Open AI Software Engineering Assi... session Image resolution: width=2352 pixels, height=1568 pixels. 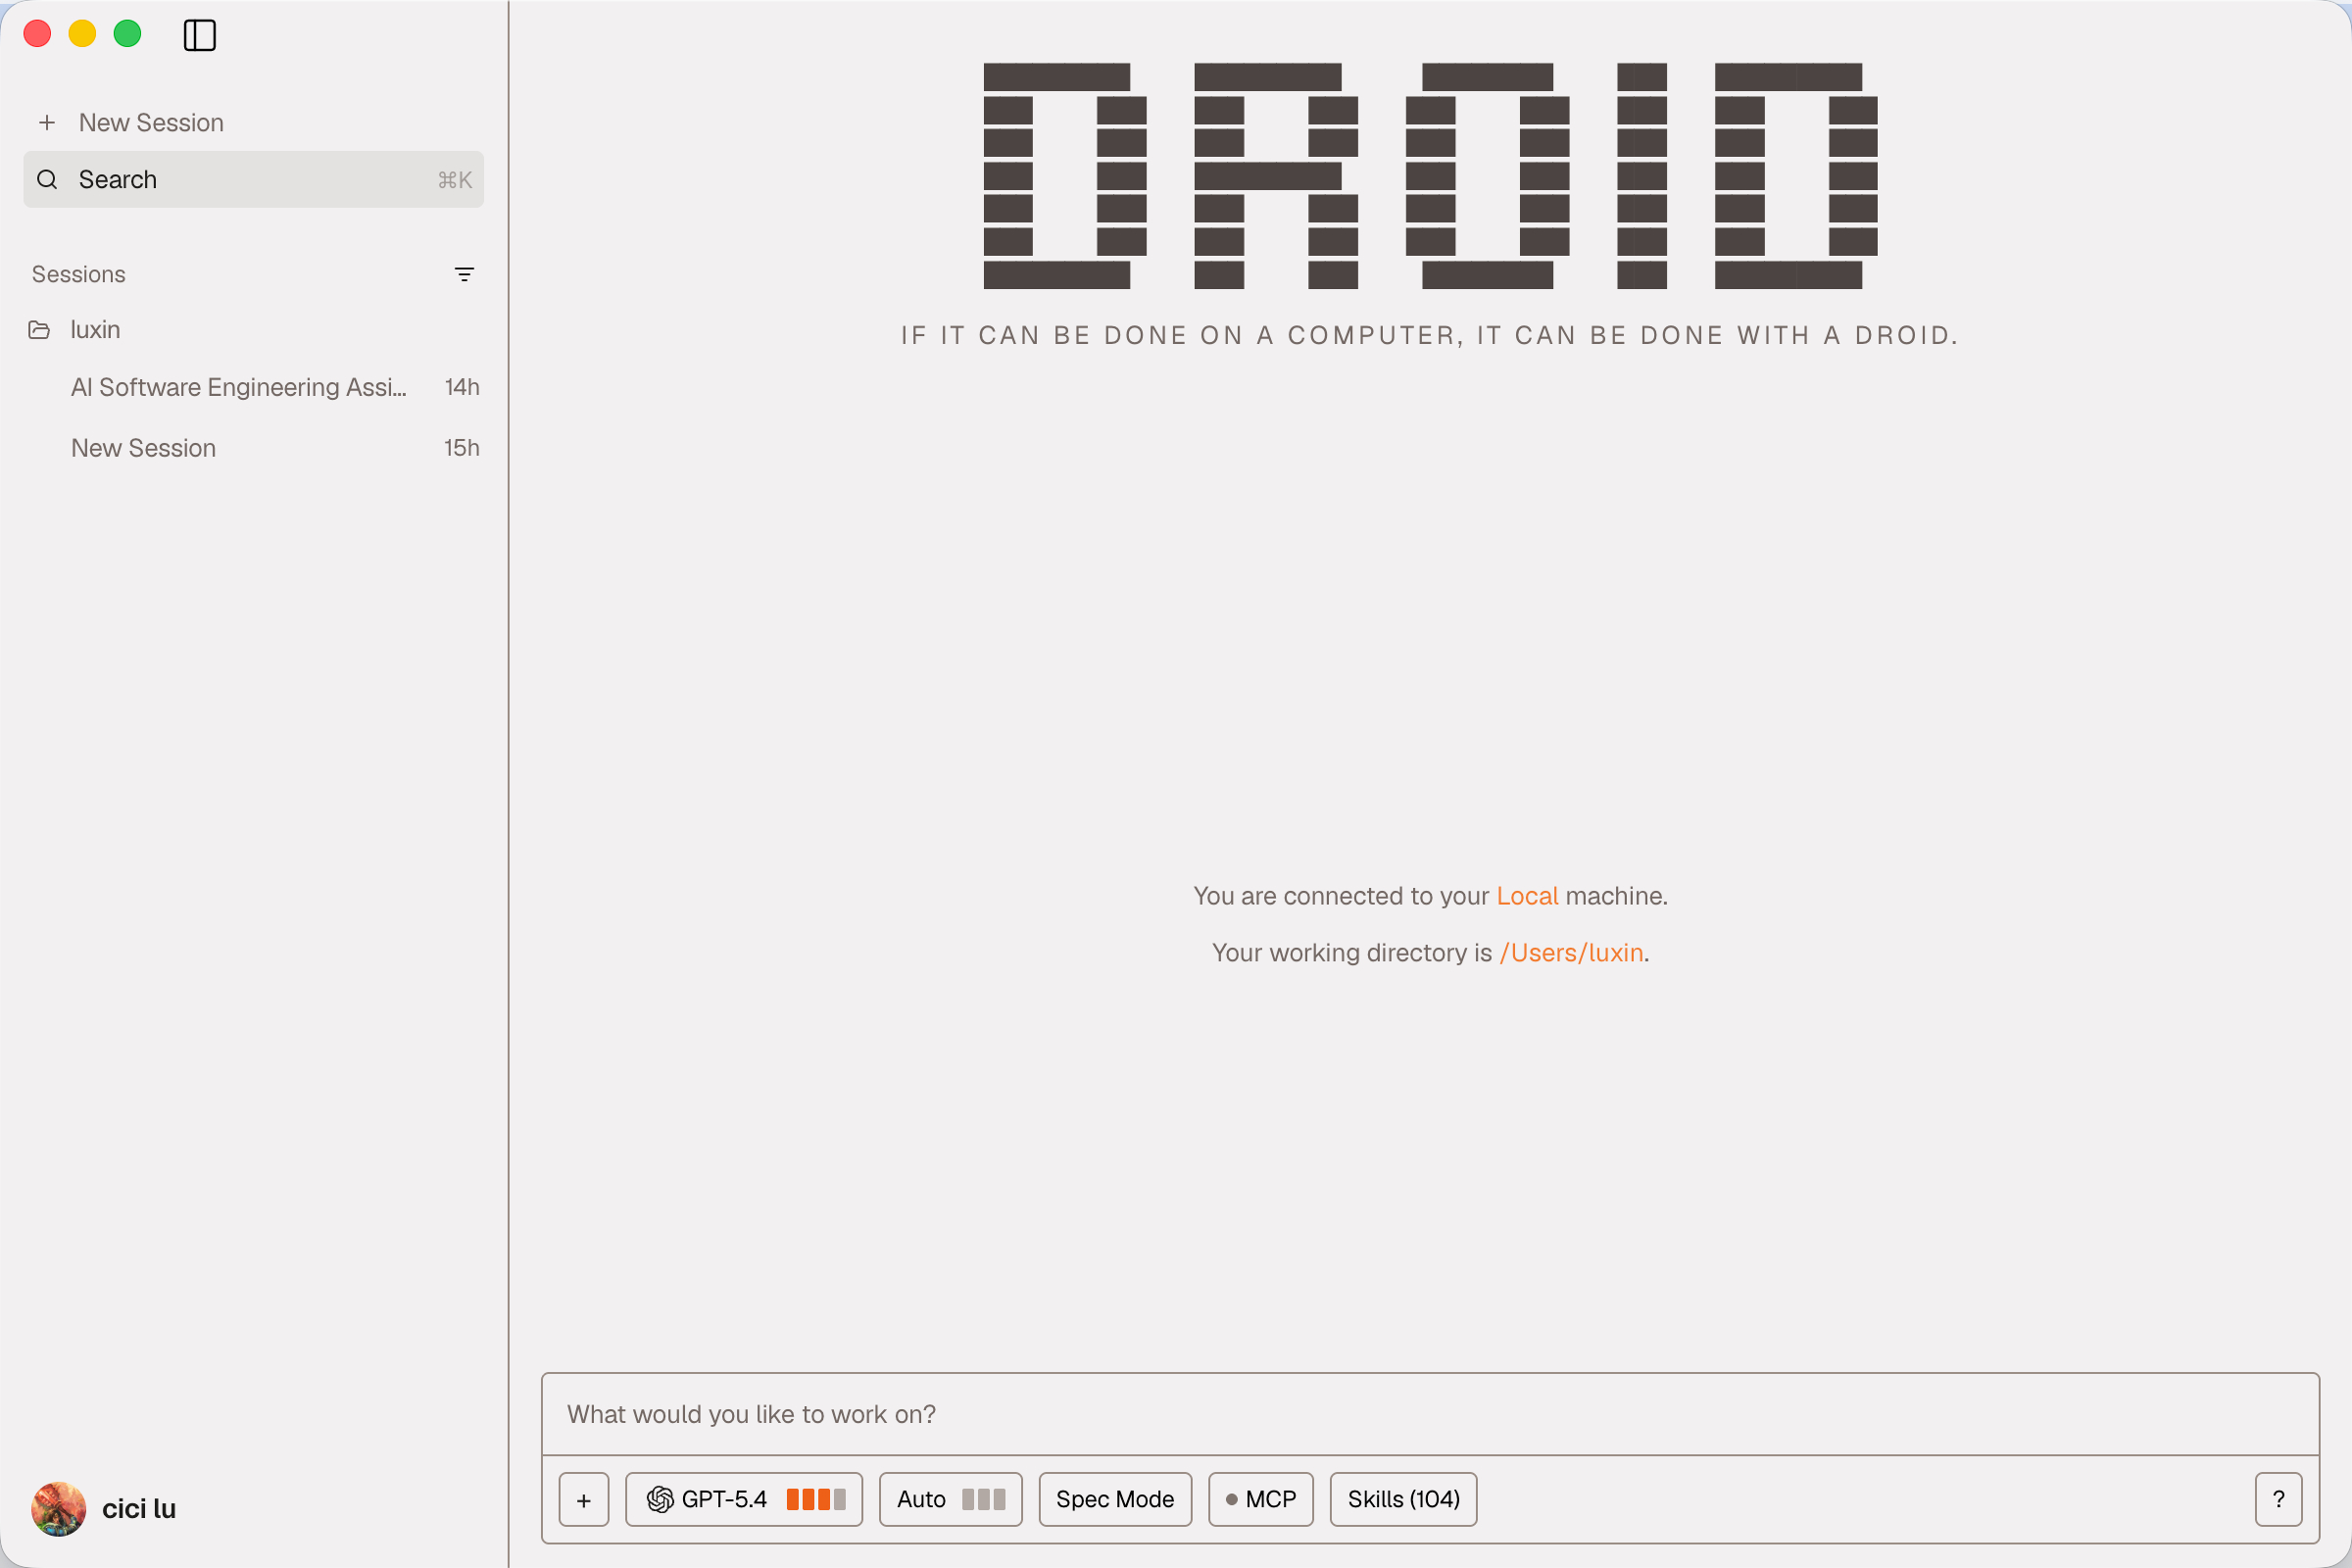coord(238,387)
